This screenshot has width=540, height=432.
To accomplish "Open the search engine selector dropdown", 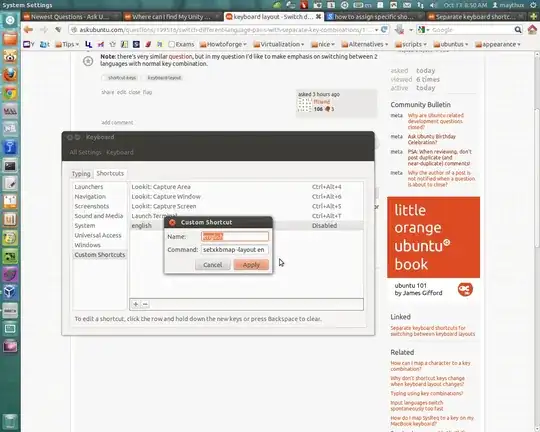I will point(424,30).
